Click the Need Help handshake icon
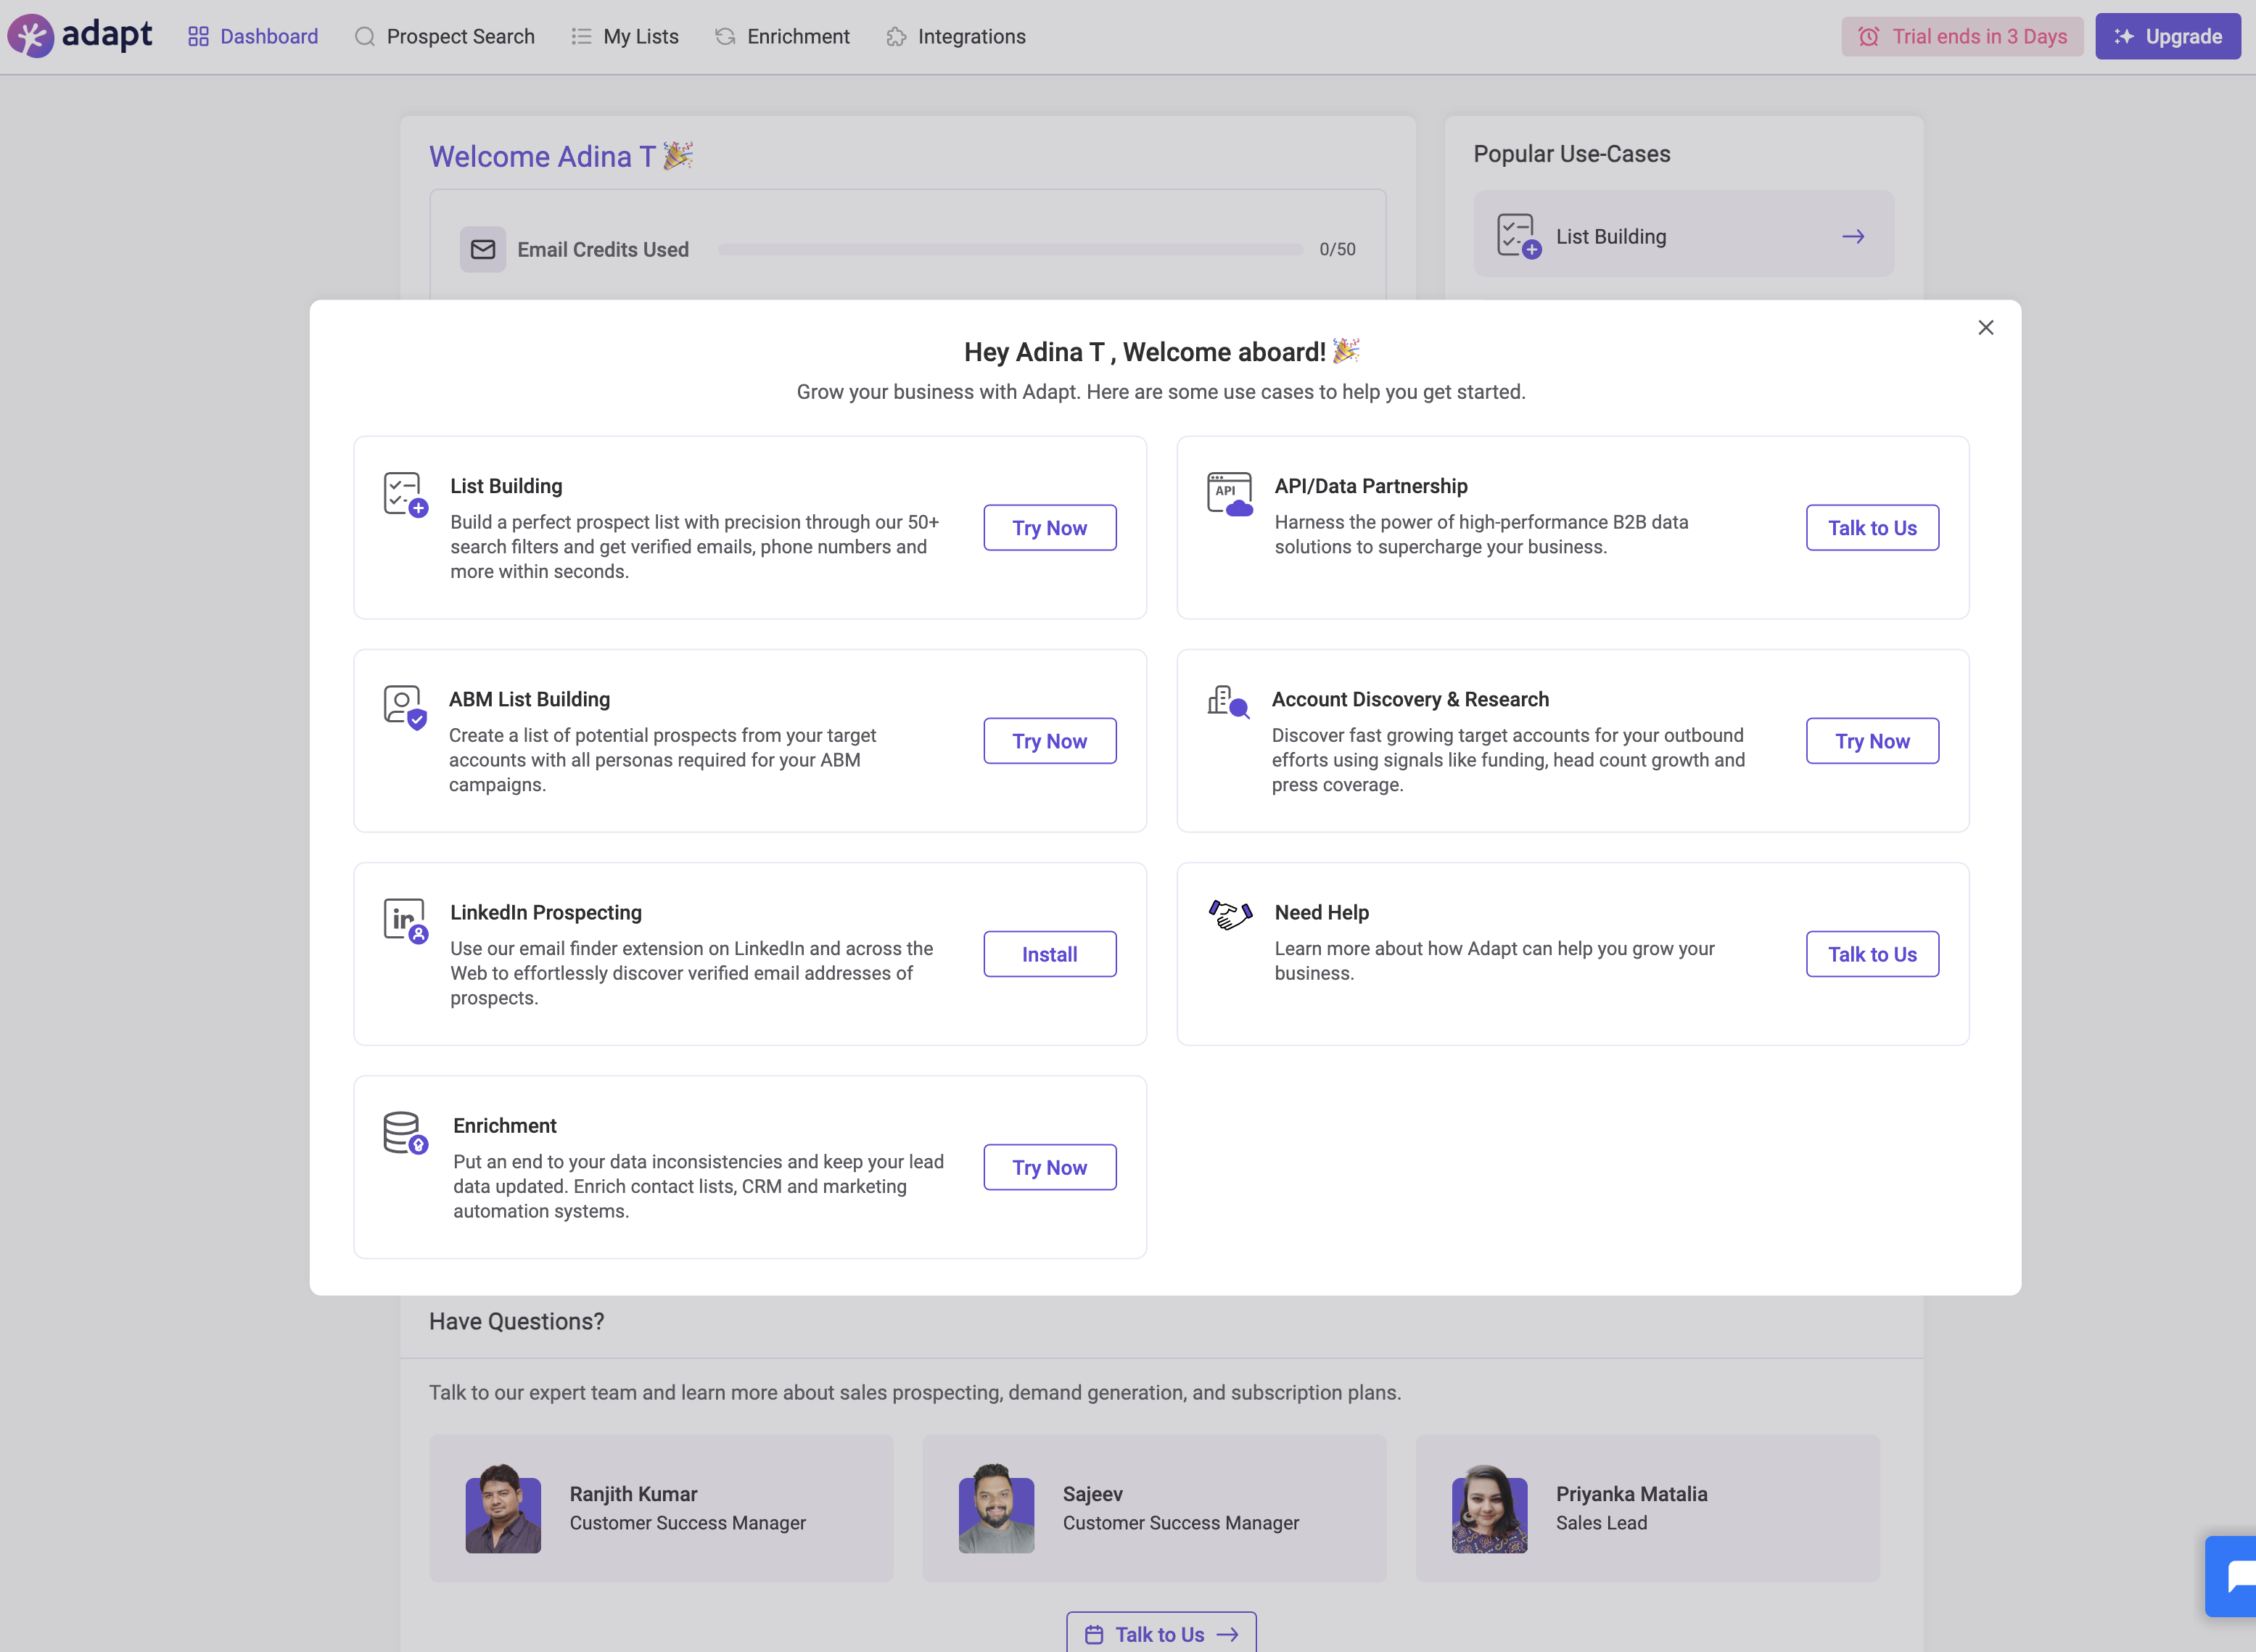 (x=1230, y=914)
